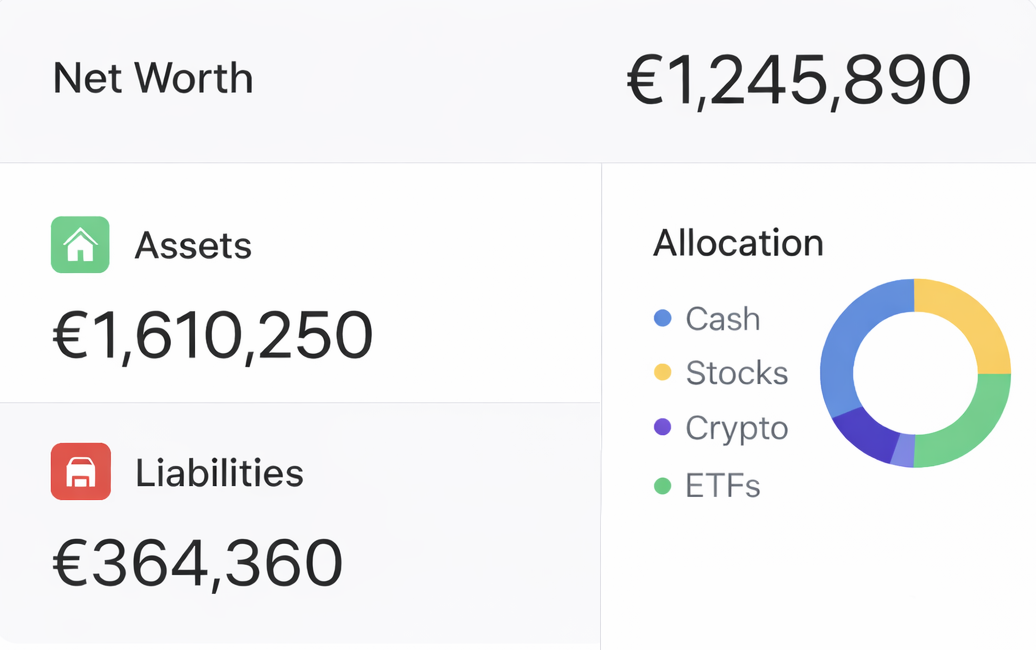Click the blue Cash legend dot
1036x650 pixels.
pyautogui.click(x=662, y=319)
